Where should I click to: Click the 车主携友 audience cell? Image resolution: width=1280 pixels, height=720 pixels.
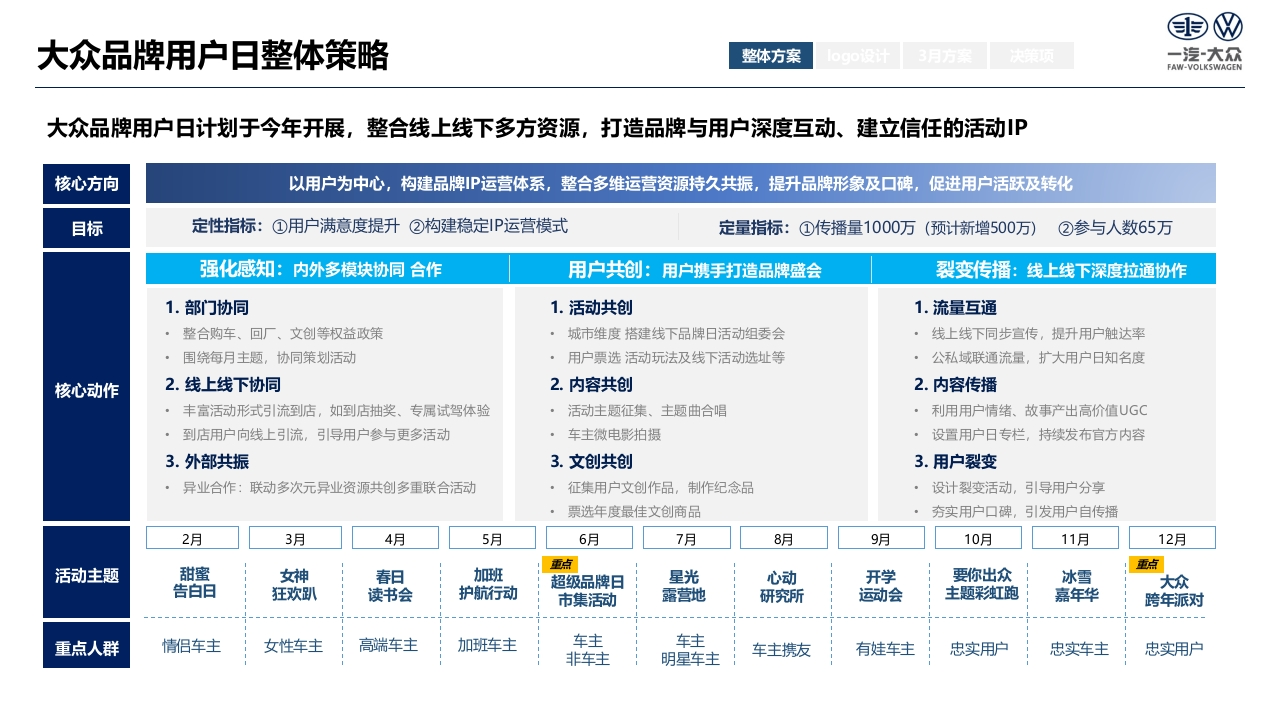click(x=781, y=650)
